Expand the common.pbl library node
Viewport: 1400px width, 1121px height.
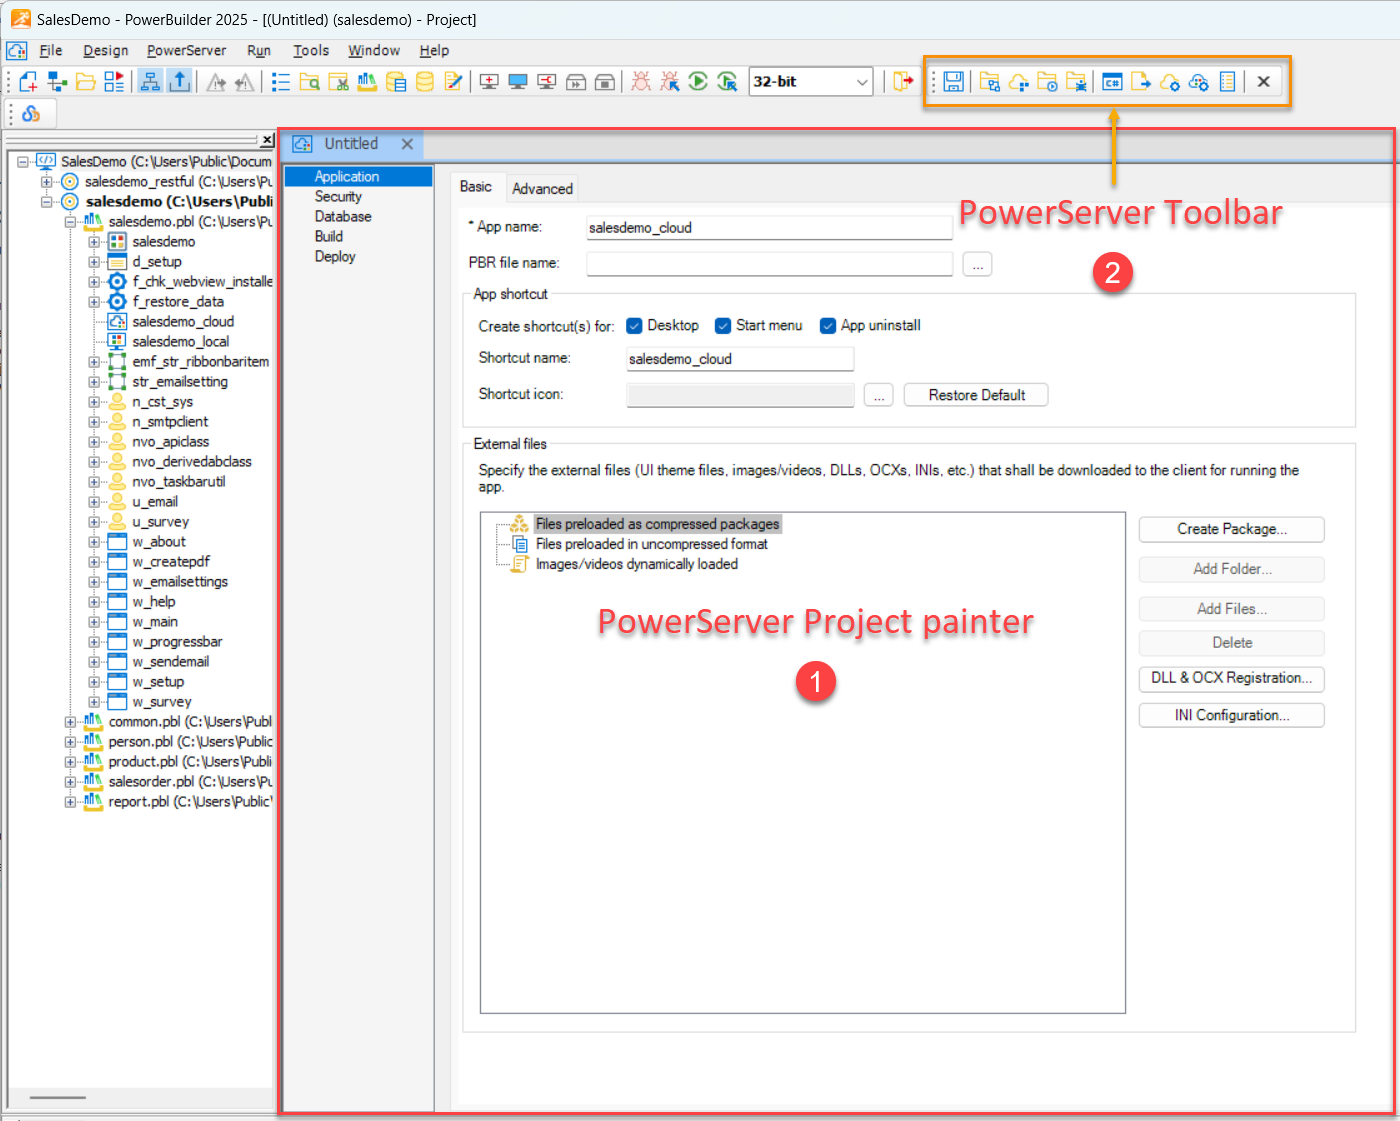pyautogui.click(x=70, y=722)
